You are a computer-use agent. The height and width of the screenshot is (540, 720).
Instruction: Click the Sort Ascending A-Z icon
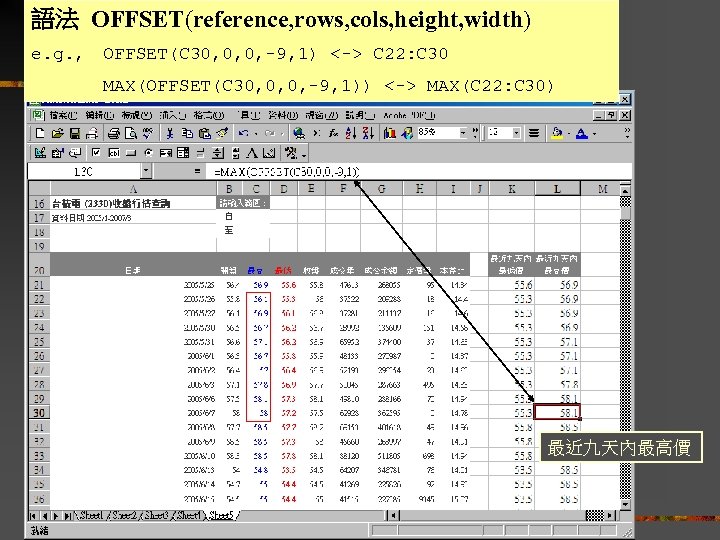(x=351, y=133)
